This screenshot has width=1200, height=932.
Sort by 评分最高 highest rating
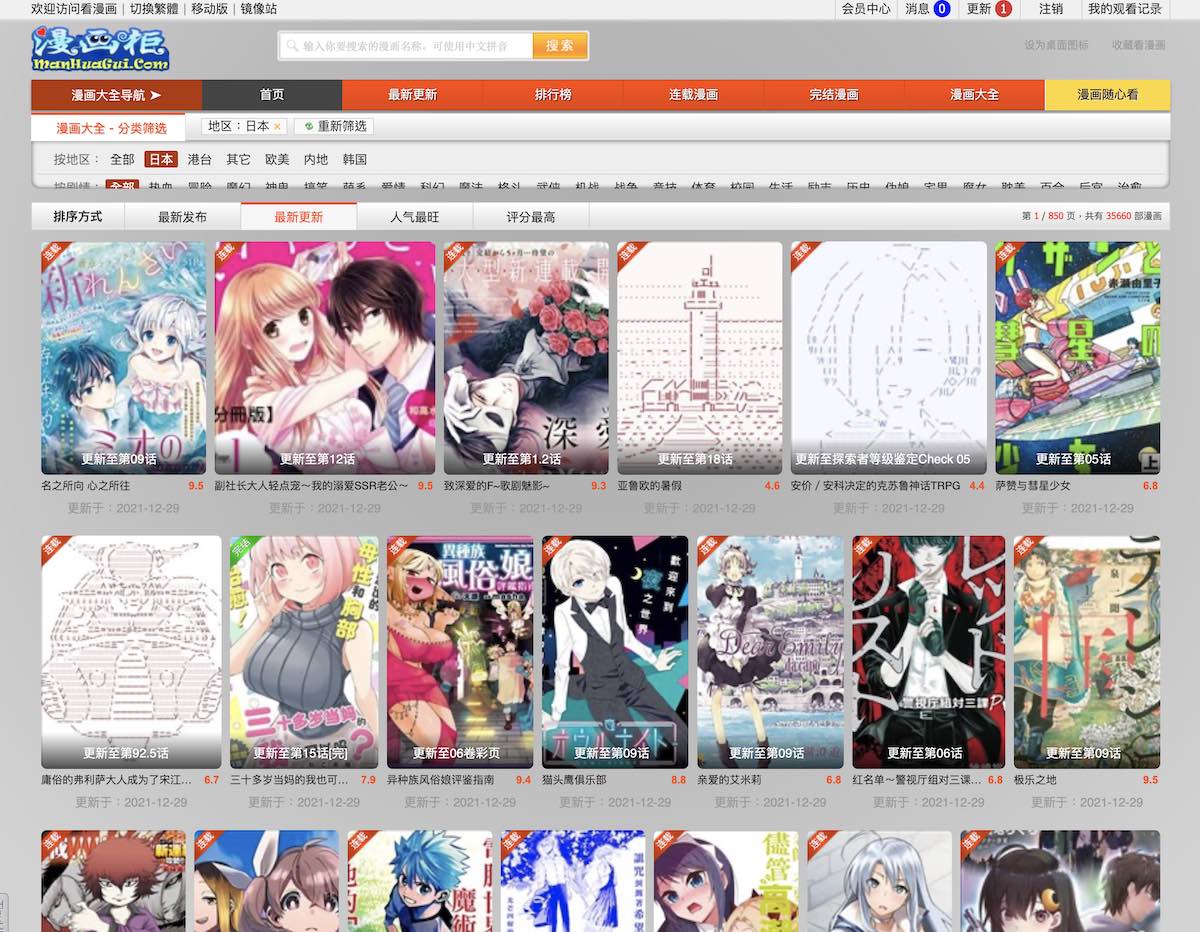tap(530, 216)
